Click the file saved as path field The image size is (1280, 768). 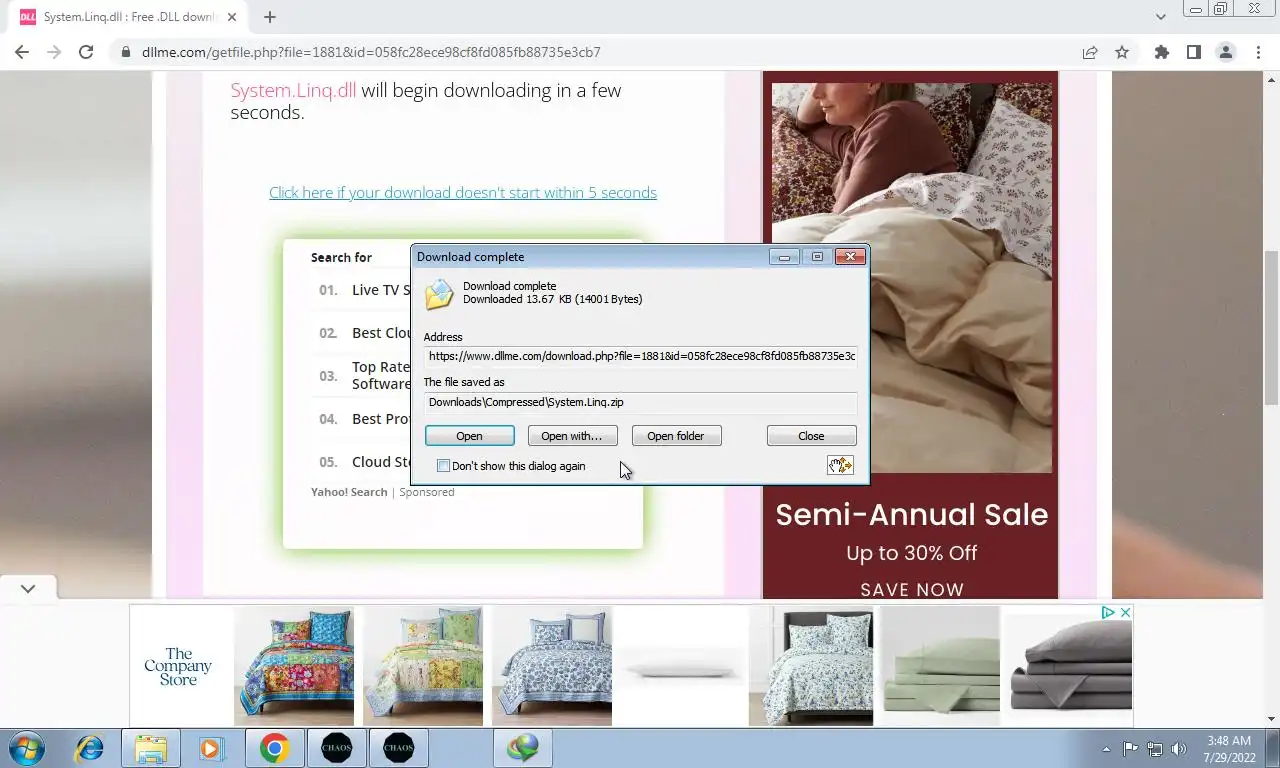pos(640,402)
